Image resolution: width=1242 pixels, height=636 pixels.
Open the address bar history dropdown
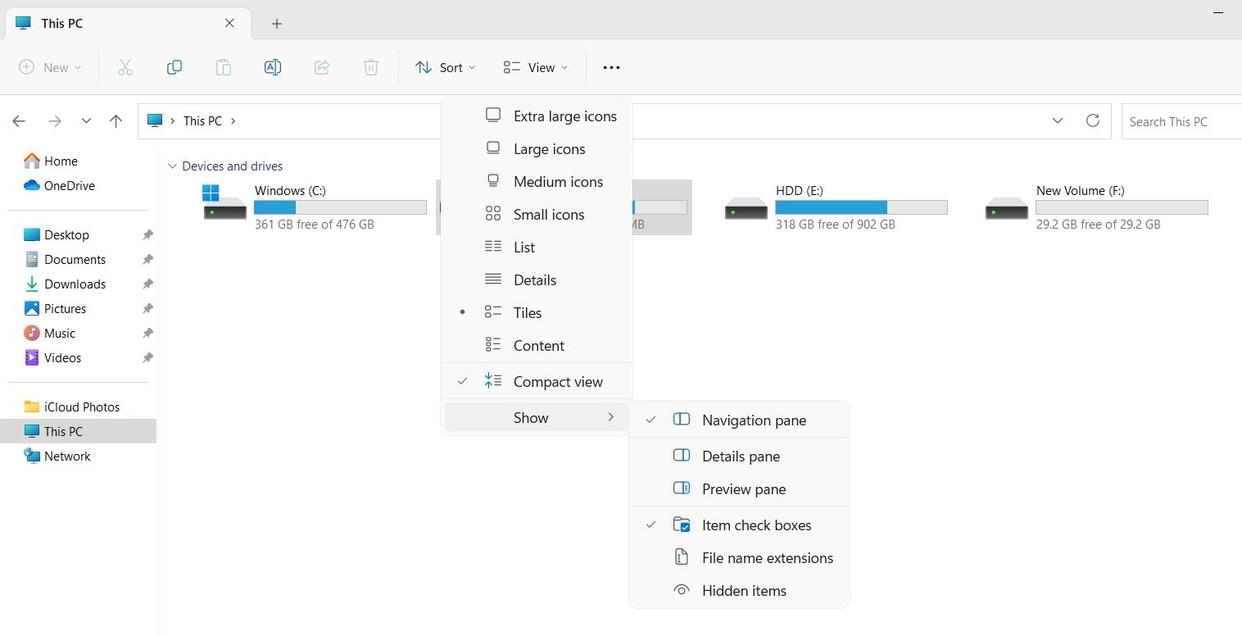click(1056, 120)
